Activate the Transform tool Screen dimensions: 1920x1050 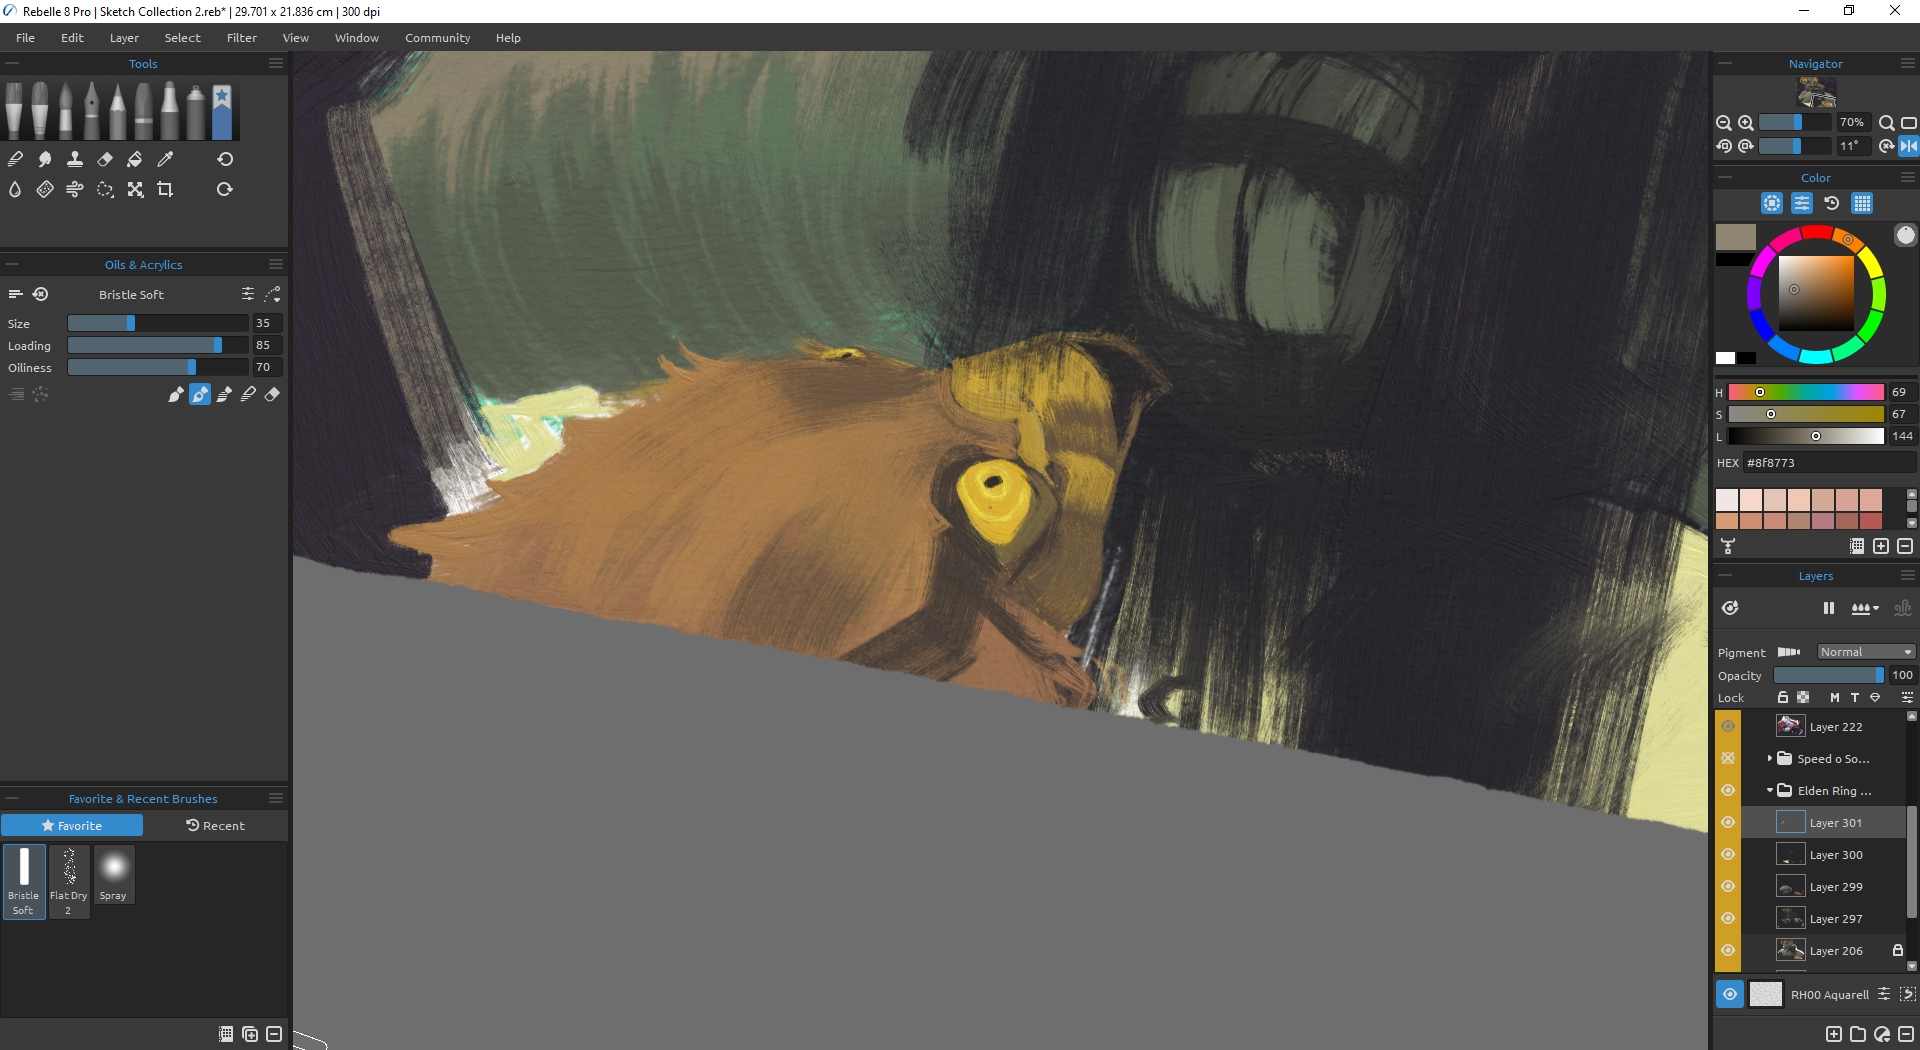(x=135, y=189)
